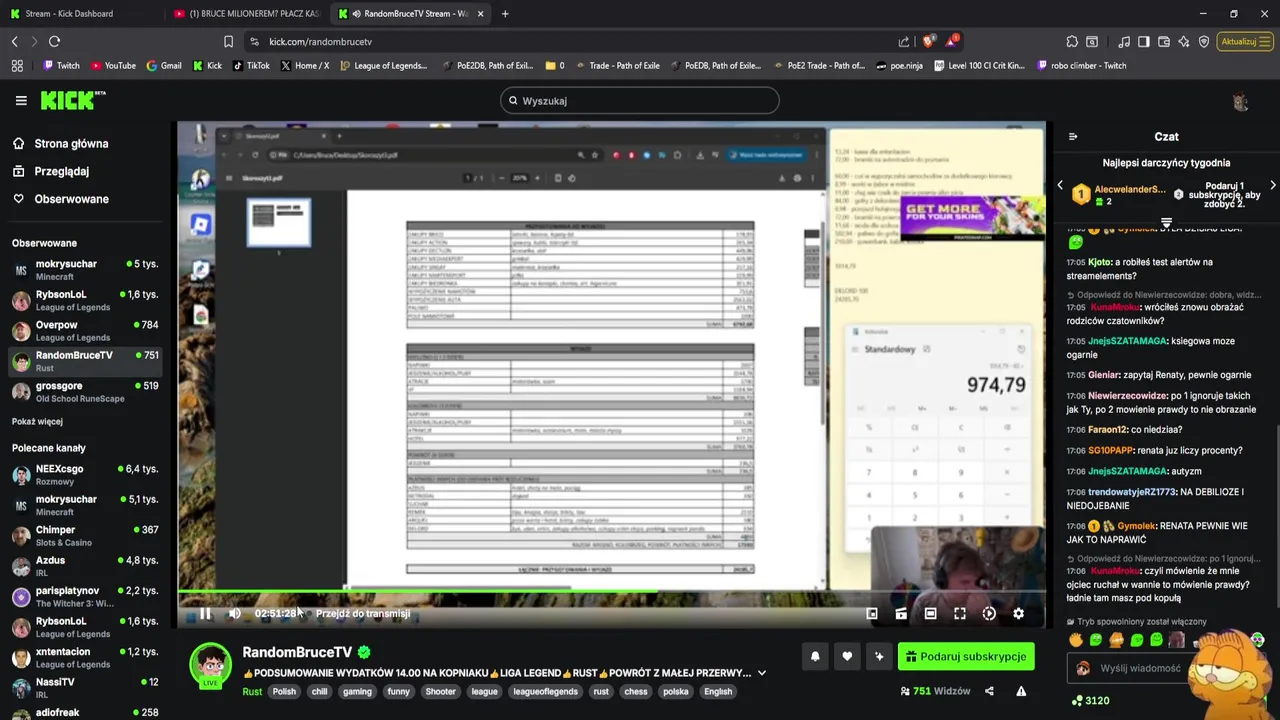Open NEEXcsgo recommended channel
The image size is (1280, 720).
(x=85, y=474)
